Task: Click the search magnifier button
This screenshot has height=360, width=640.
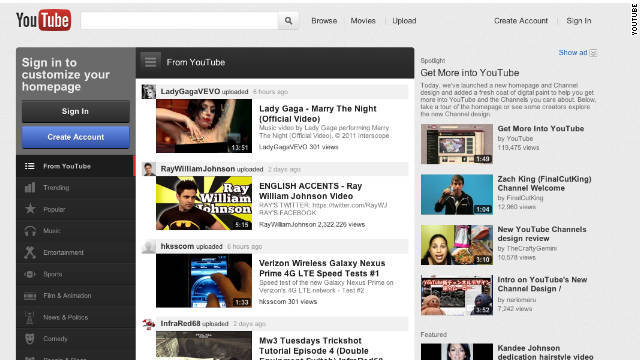Action: coord(288,20)
